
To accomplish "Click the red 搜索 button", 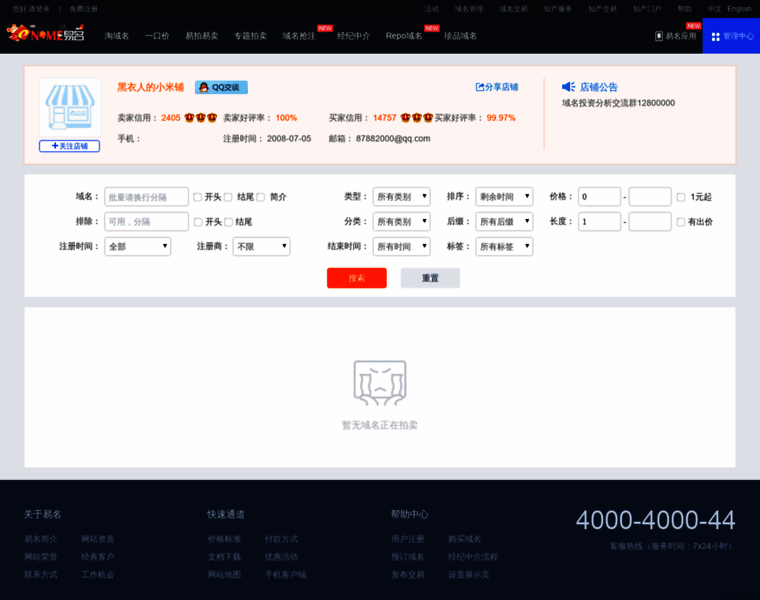I will click(x=357, y=278).
